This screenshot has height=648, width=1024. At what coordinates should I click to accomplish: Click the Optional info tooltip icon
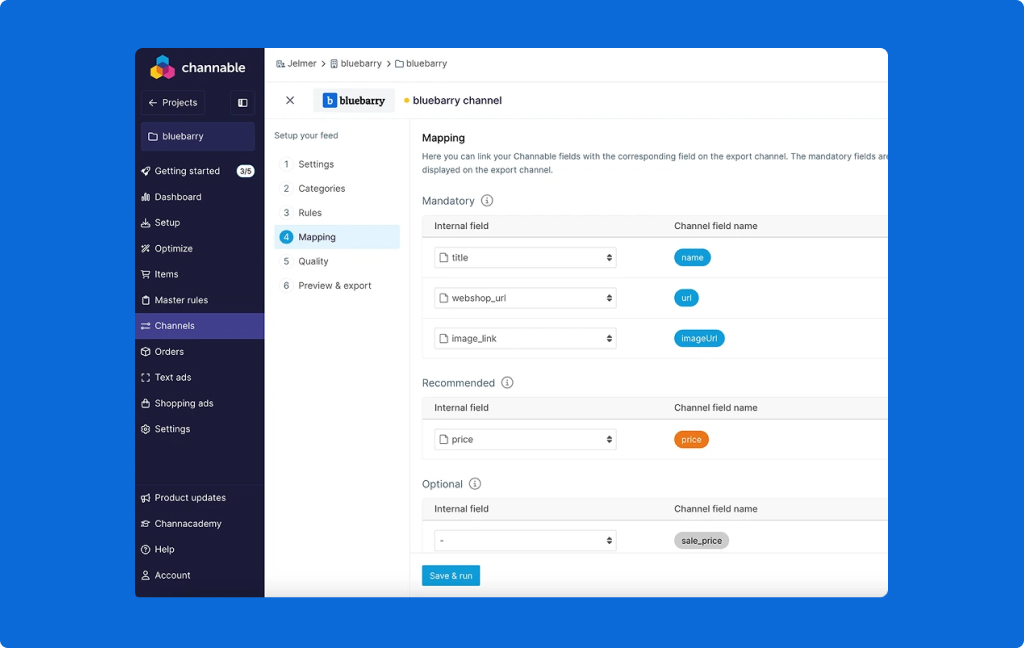[x=475, y=483]
